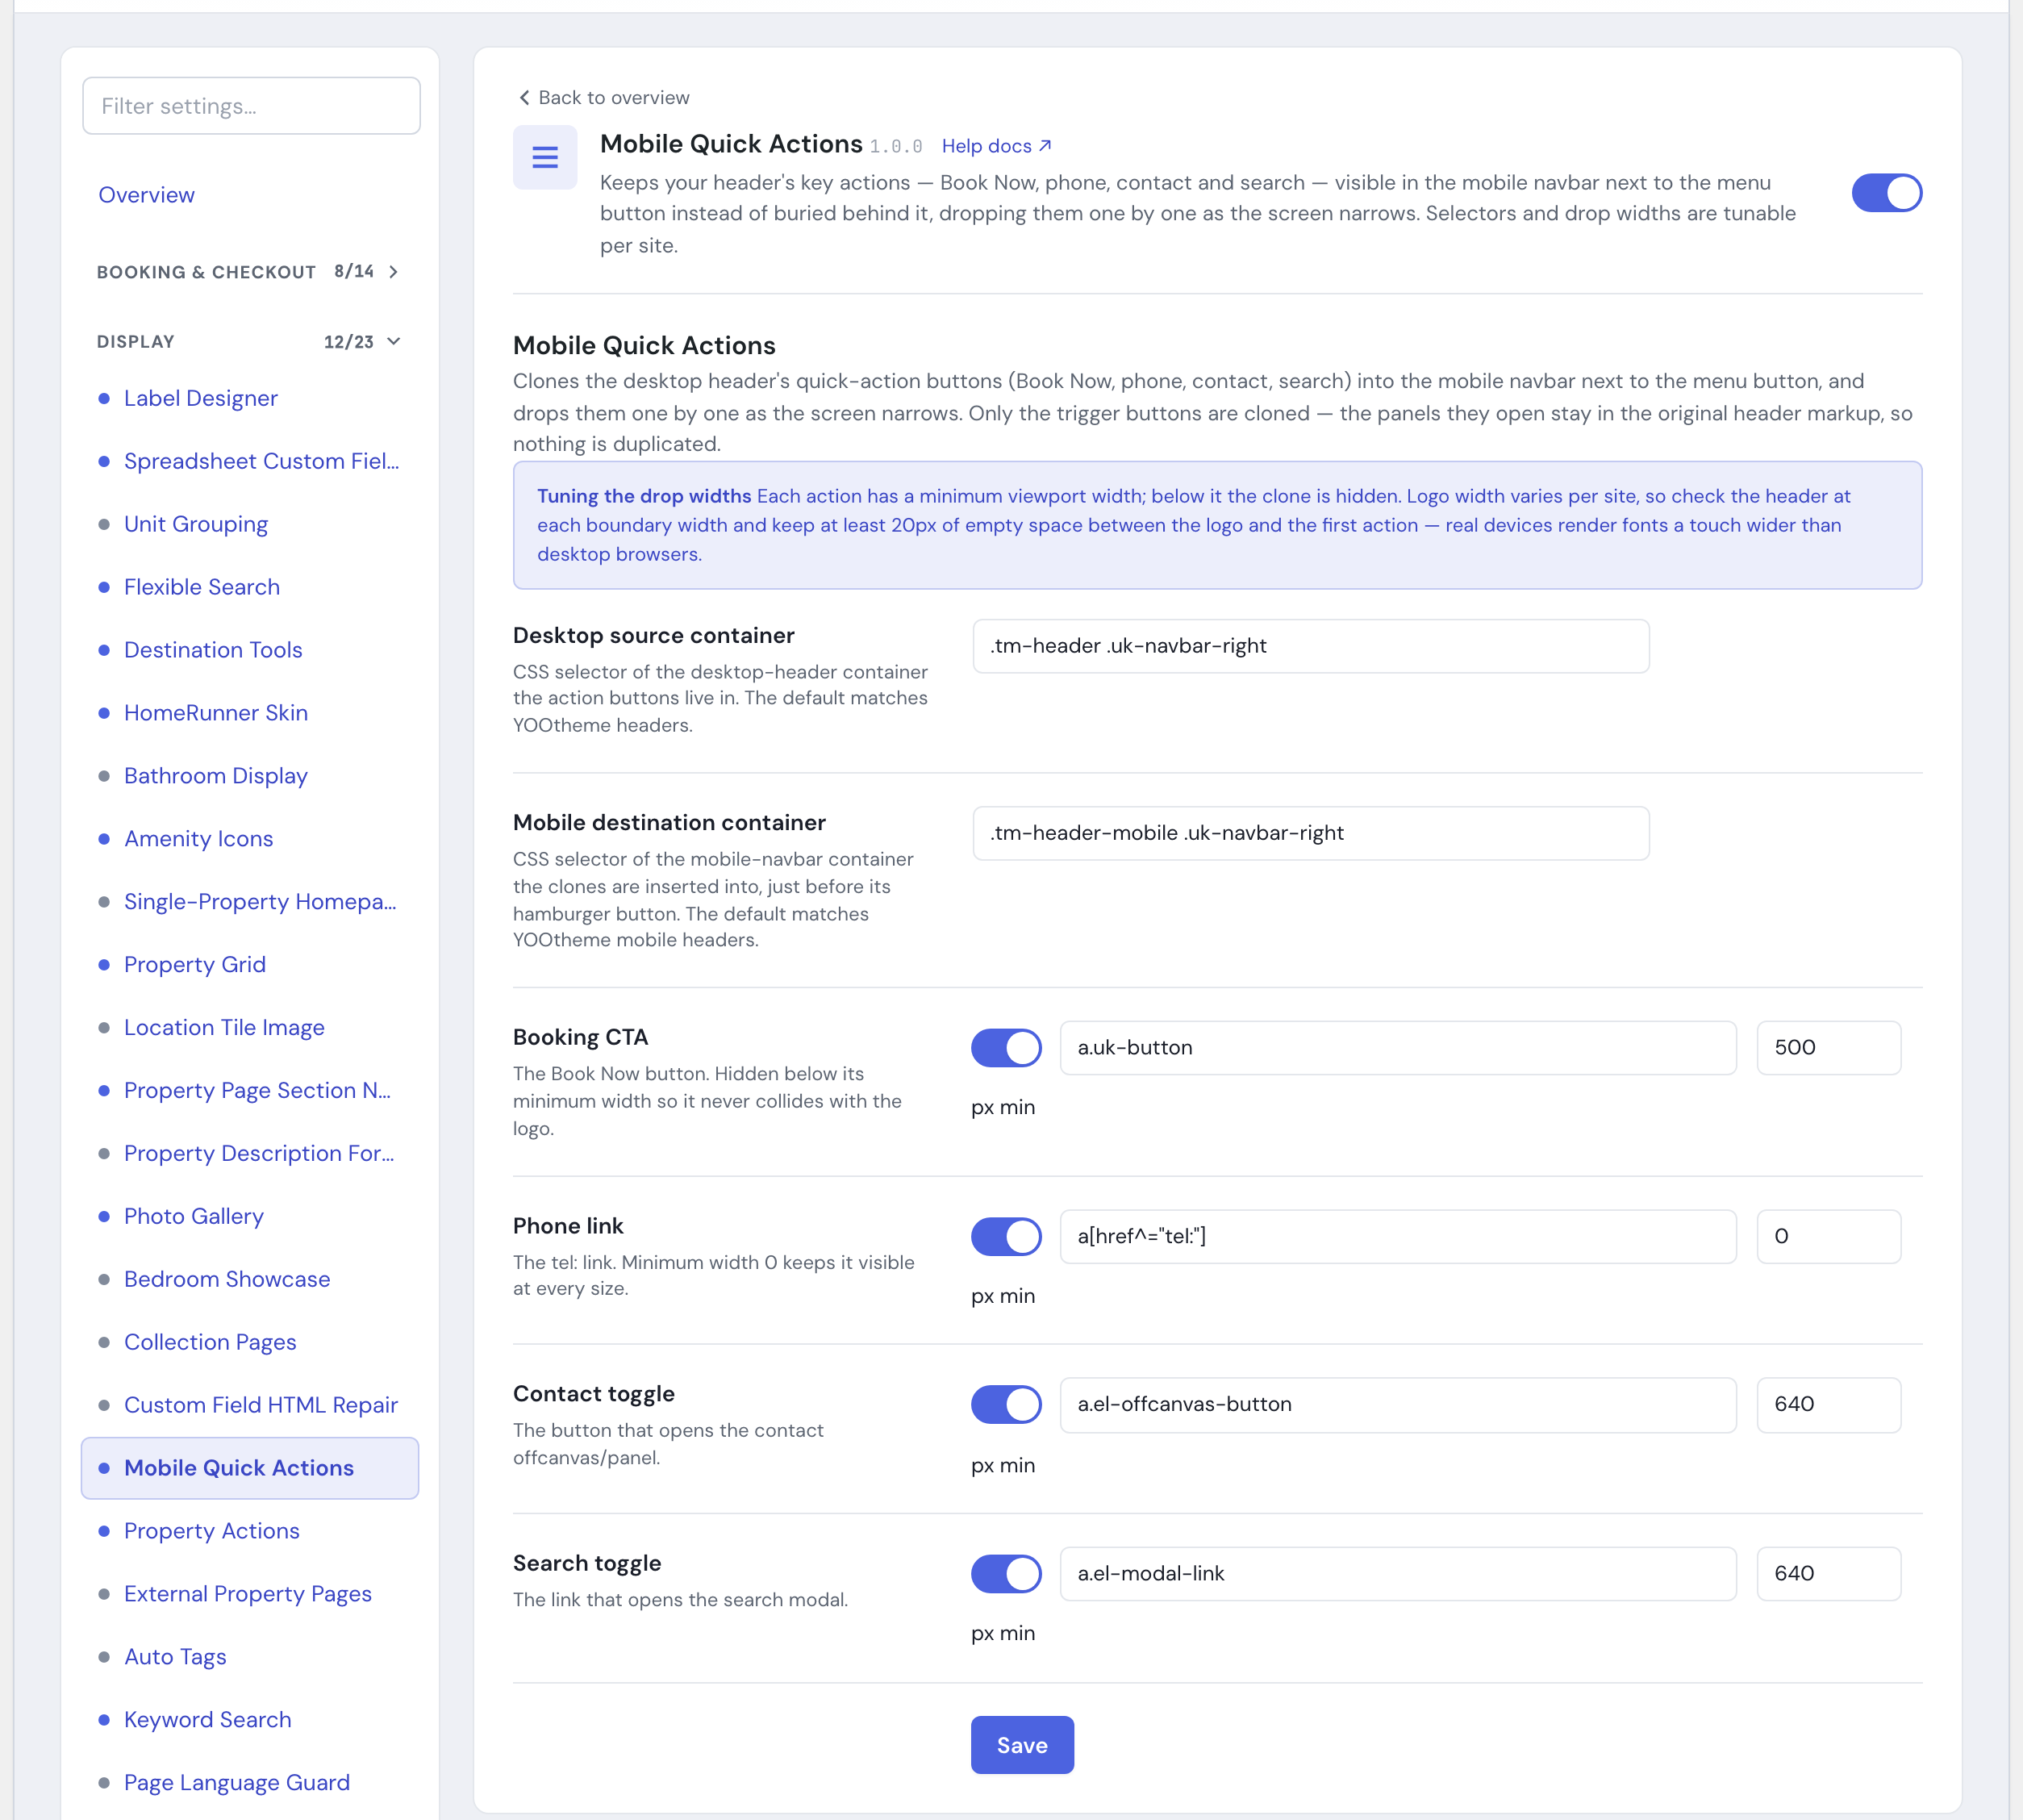Viewport: 2023px width, 1820px height.
Task: Switch off the Contact toggle switch
Action: 1006,1405
